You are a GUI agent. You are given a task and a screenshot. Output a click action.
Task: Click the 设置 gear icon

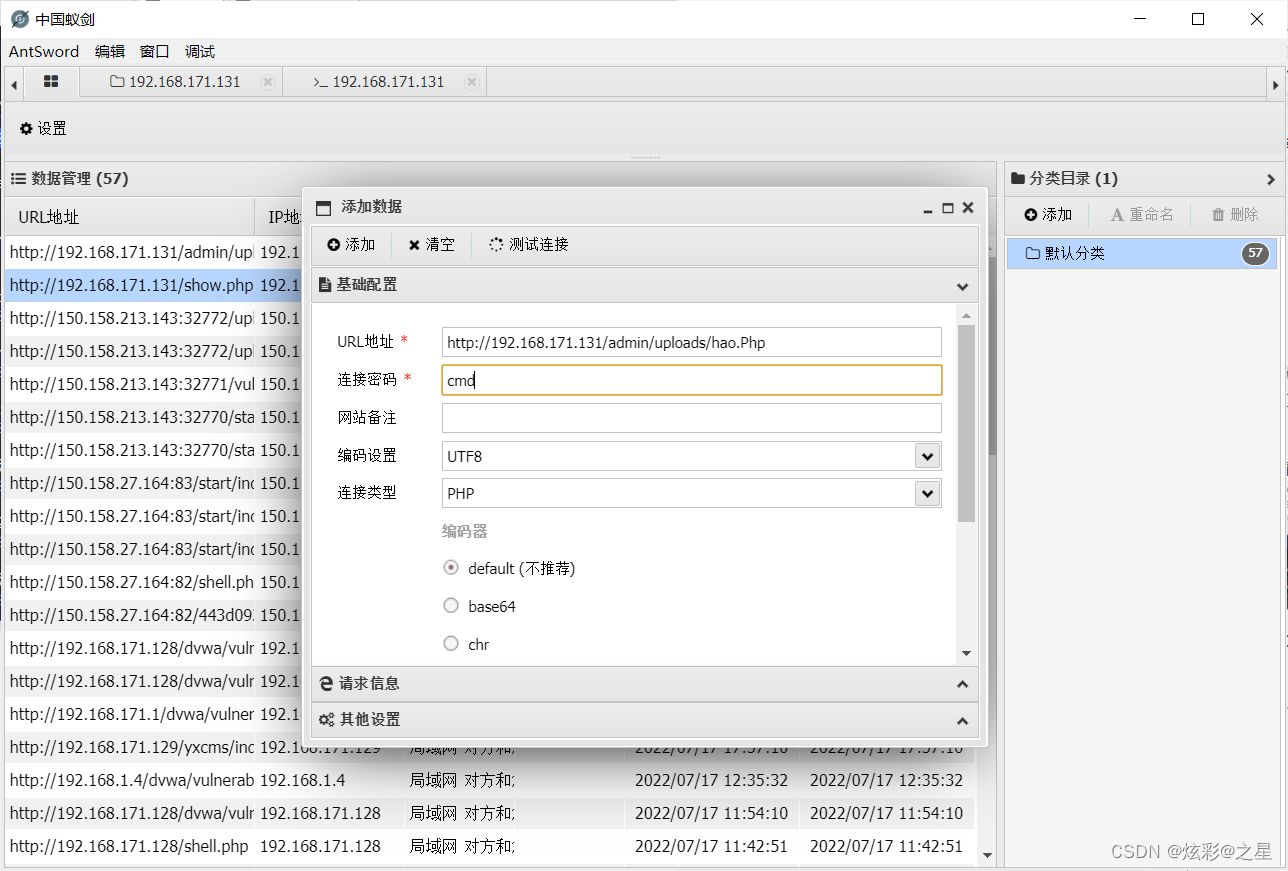tap(26, 129)
